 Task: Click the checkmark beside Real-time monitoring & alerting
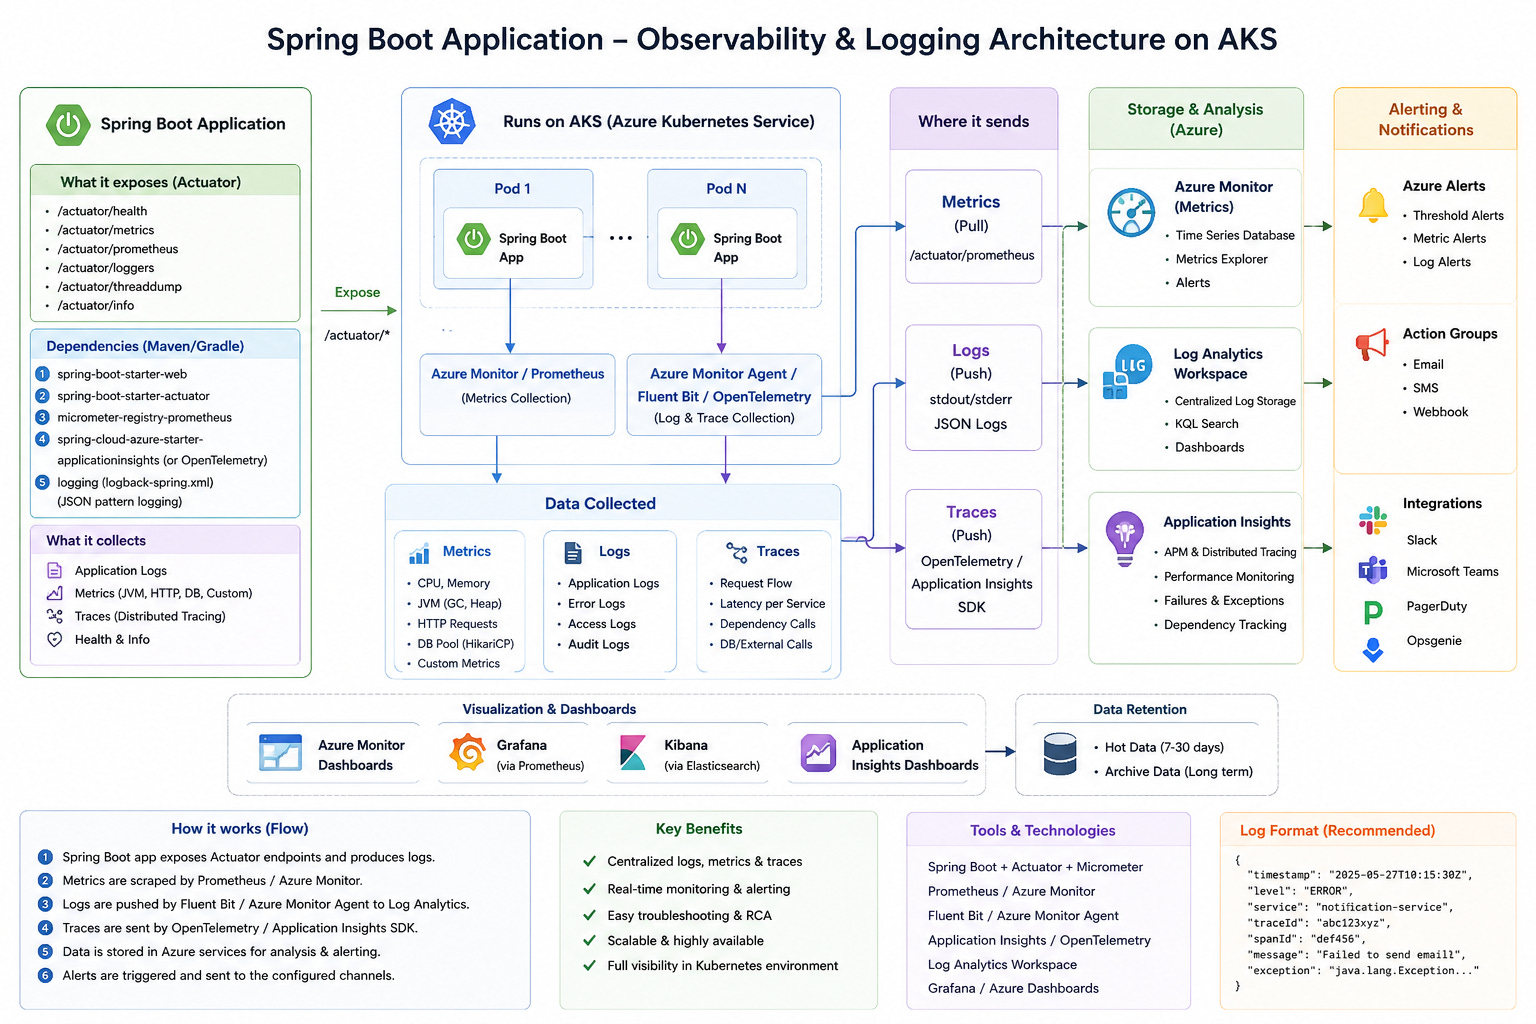[x=590, y=889]
